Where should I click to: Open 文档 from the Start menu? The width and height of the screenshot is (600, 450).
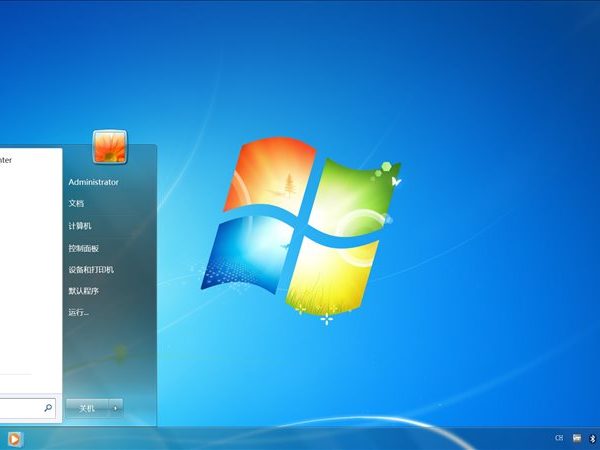tap(76, 204)
